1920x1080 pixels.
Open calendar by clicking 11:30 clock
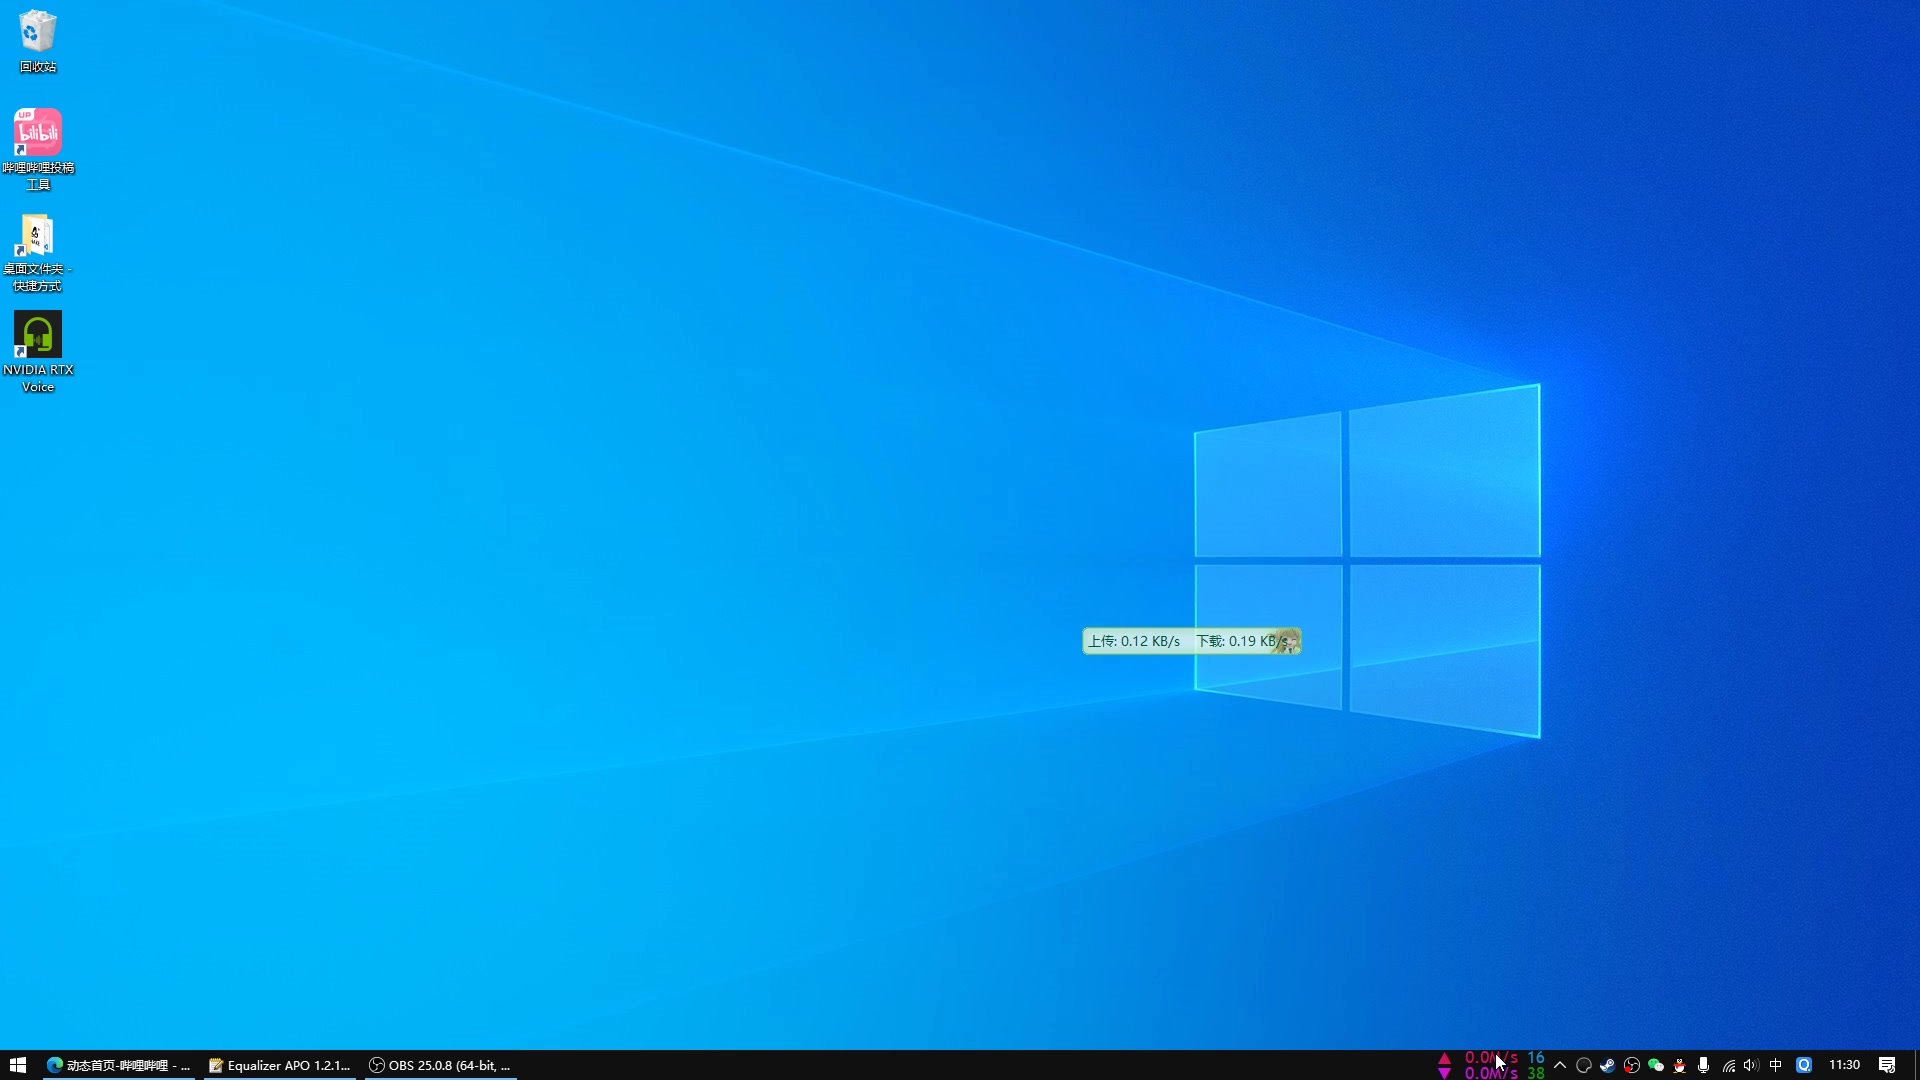1845,1065
